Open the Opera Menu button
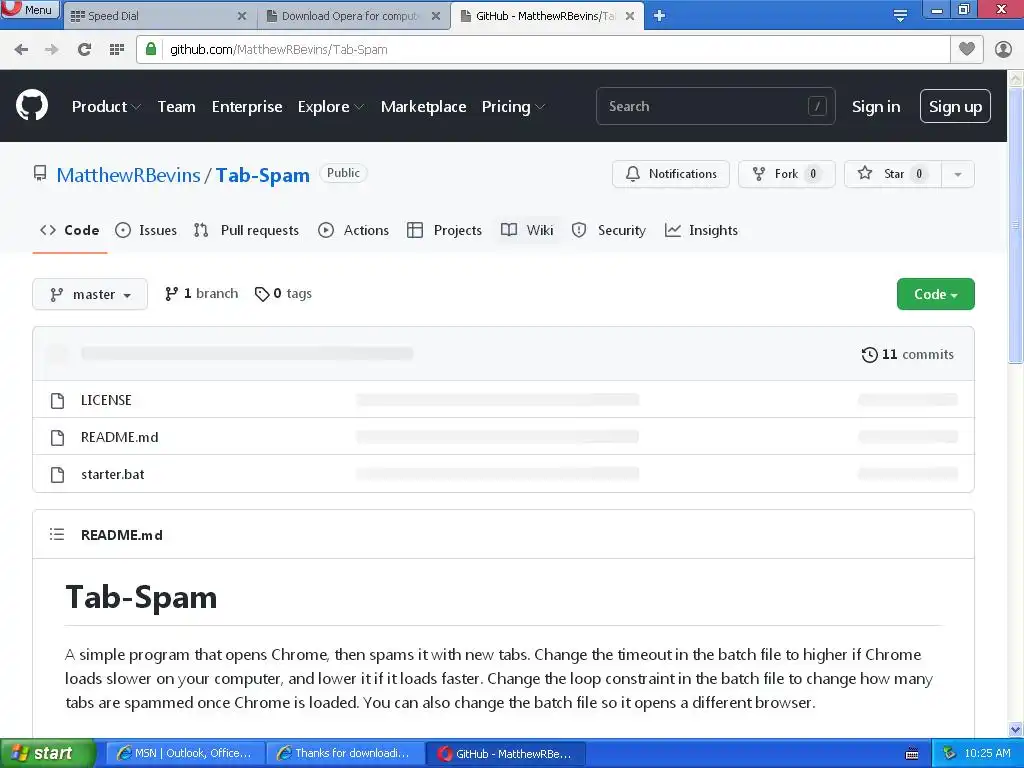Screen dimensions: 1024x768 (x=29, y=9)
